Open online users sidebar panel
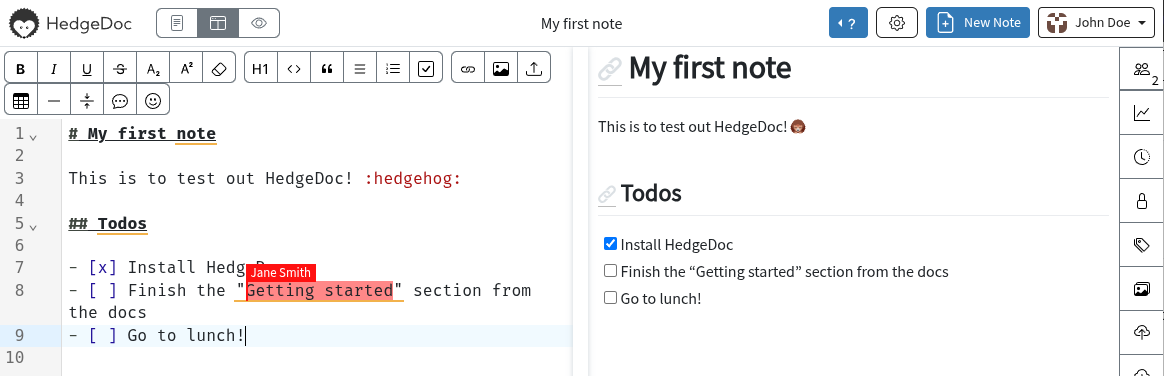The image size is (1164, 376). 1142,69
